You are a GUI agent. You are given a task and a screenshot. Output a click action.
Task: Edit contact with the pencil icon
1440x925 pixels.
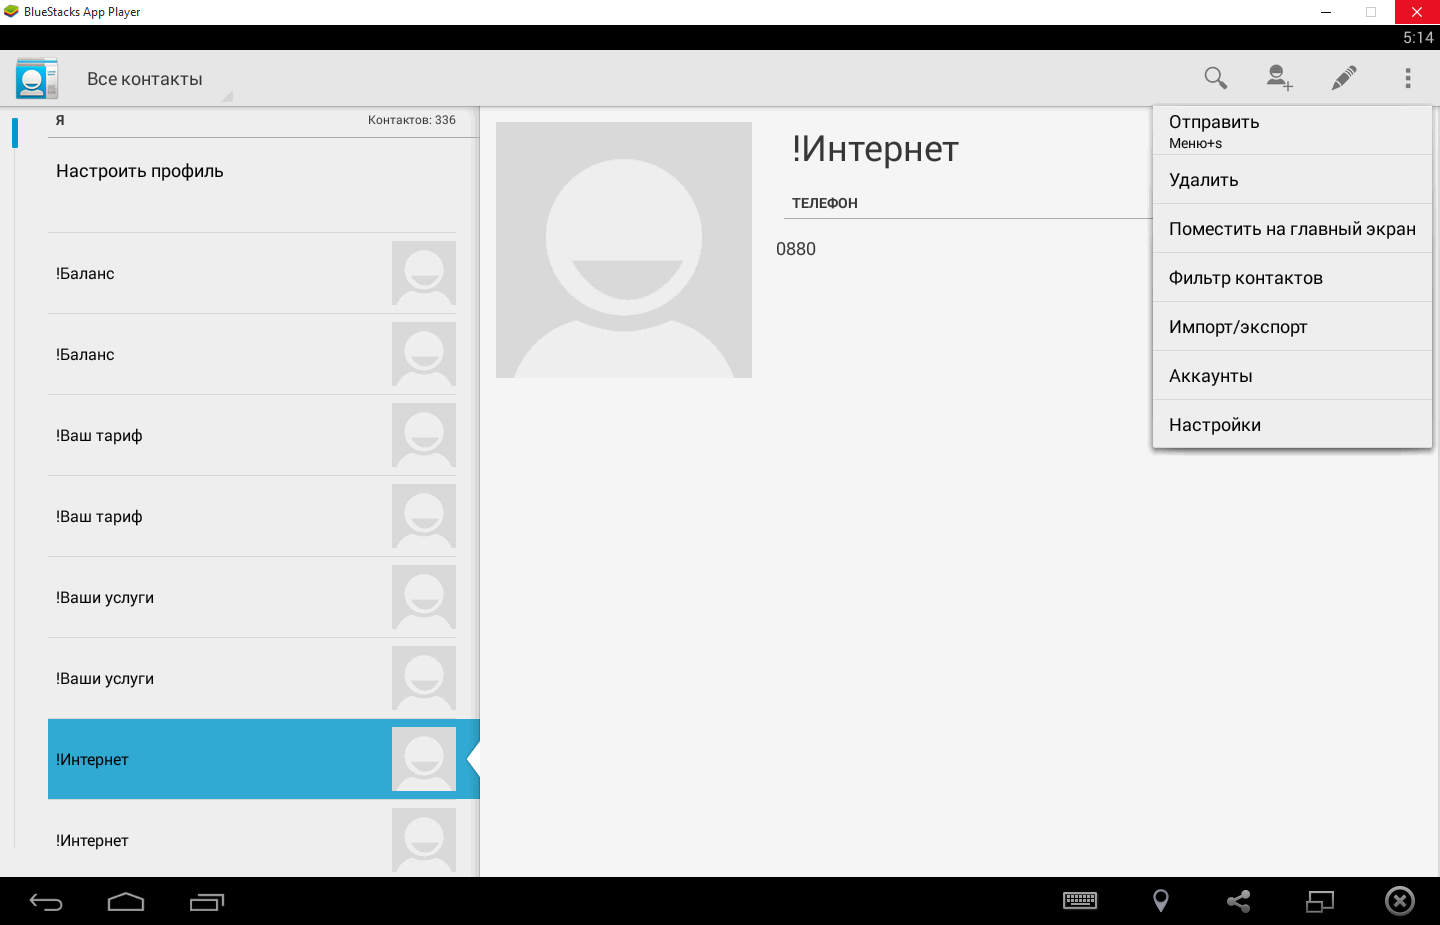(x=1344, y=78)
